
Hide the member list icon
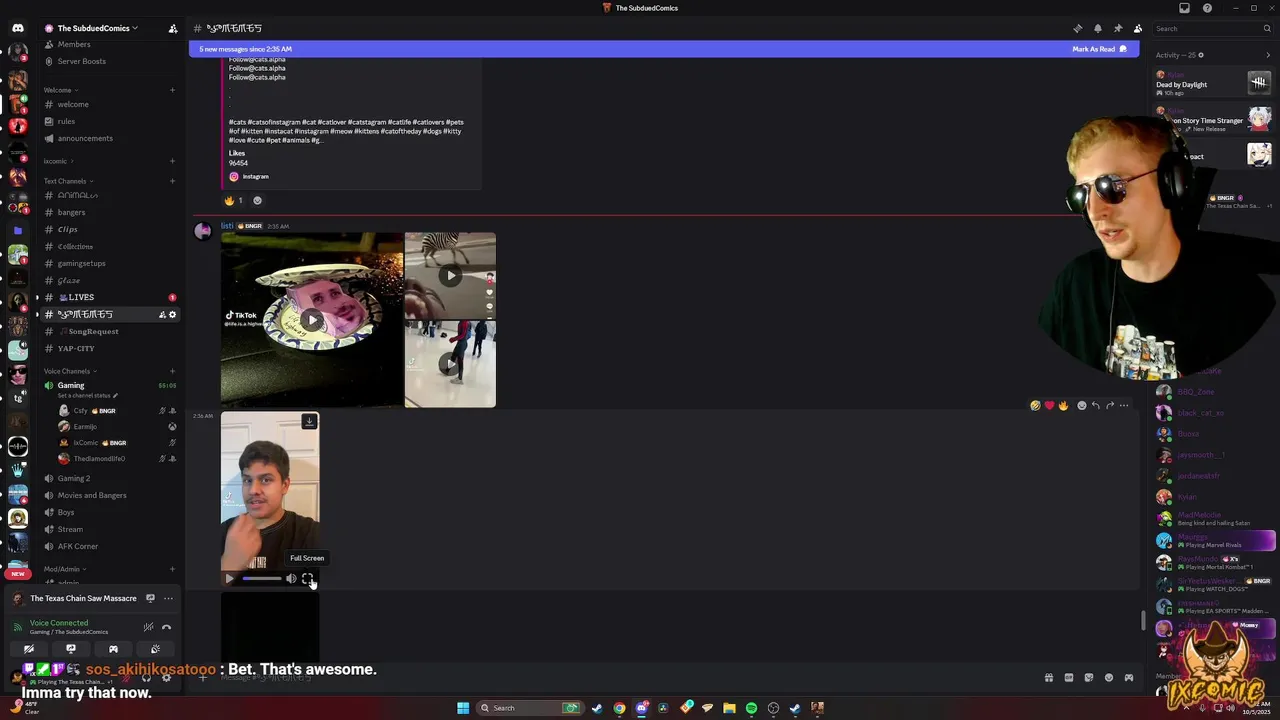click(x=1137, y=28)
